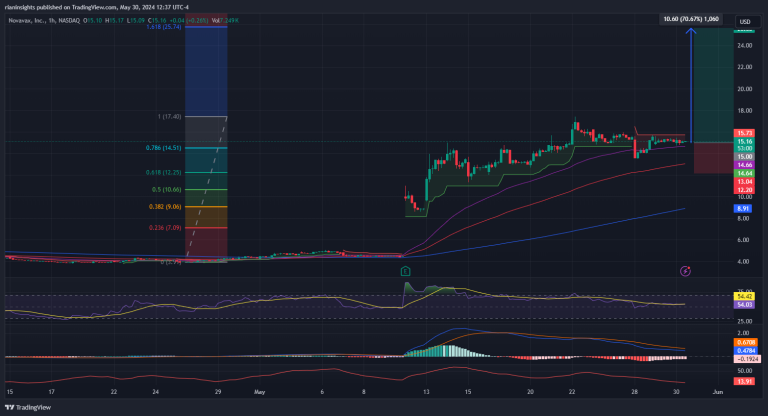Click the purple lightning bolt event icon
Screen dimensions: 768x416
pyautogui.click(x=685, y=270)
